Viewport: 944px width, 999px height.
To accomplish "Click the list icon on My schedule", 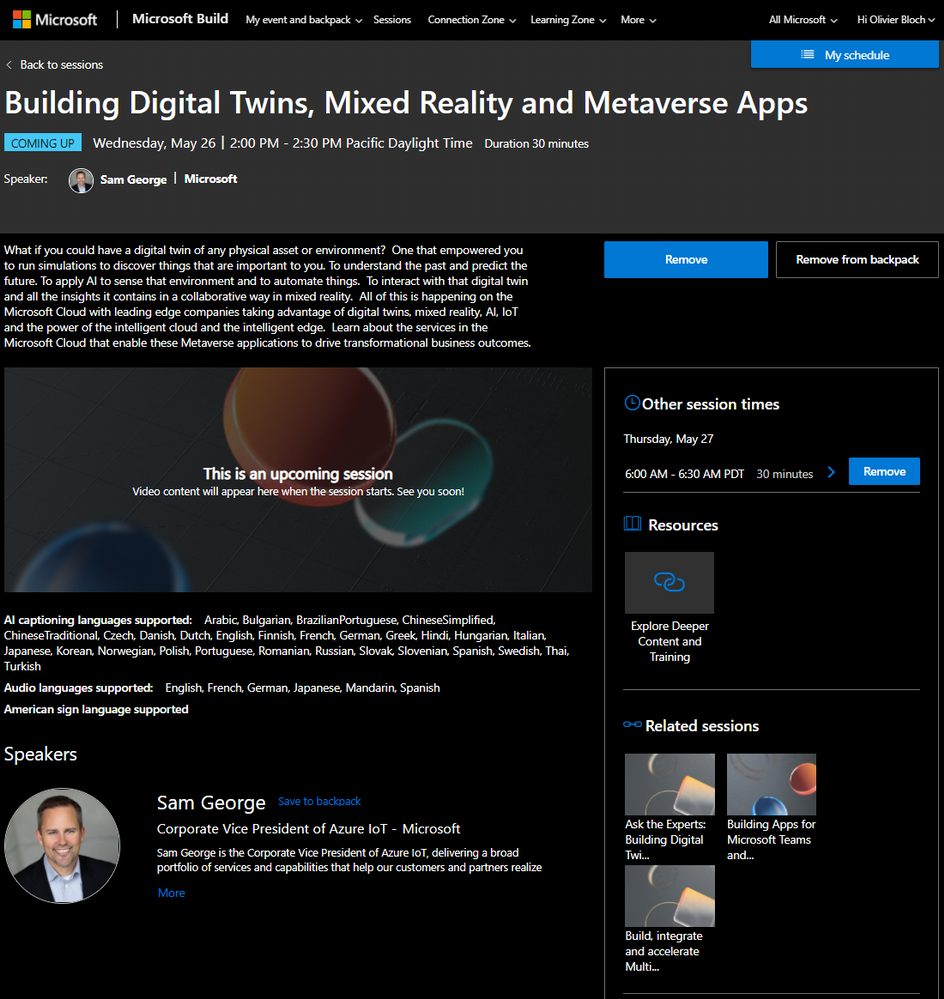I will (807, 55).
